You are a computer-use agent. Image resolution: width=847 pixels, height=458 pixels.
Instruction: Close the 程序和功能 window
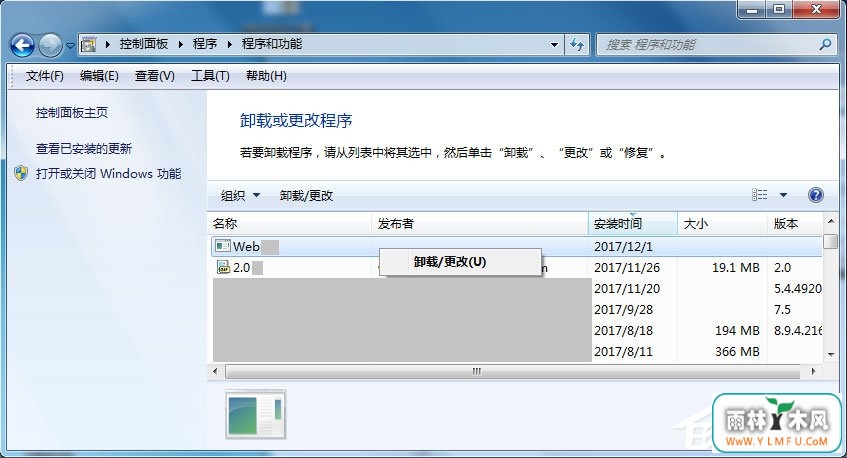816,9
